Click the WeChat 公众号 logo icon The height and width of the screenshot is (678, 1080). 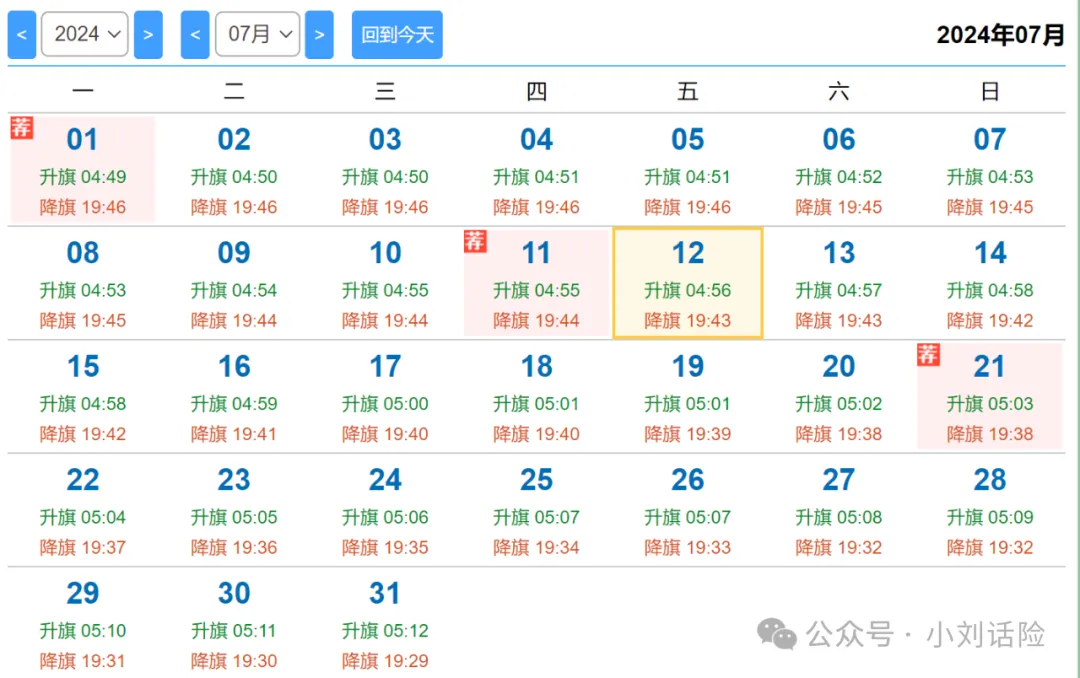coord(777,634)
